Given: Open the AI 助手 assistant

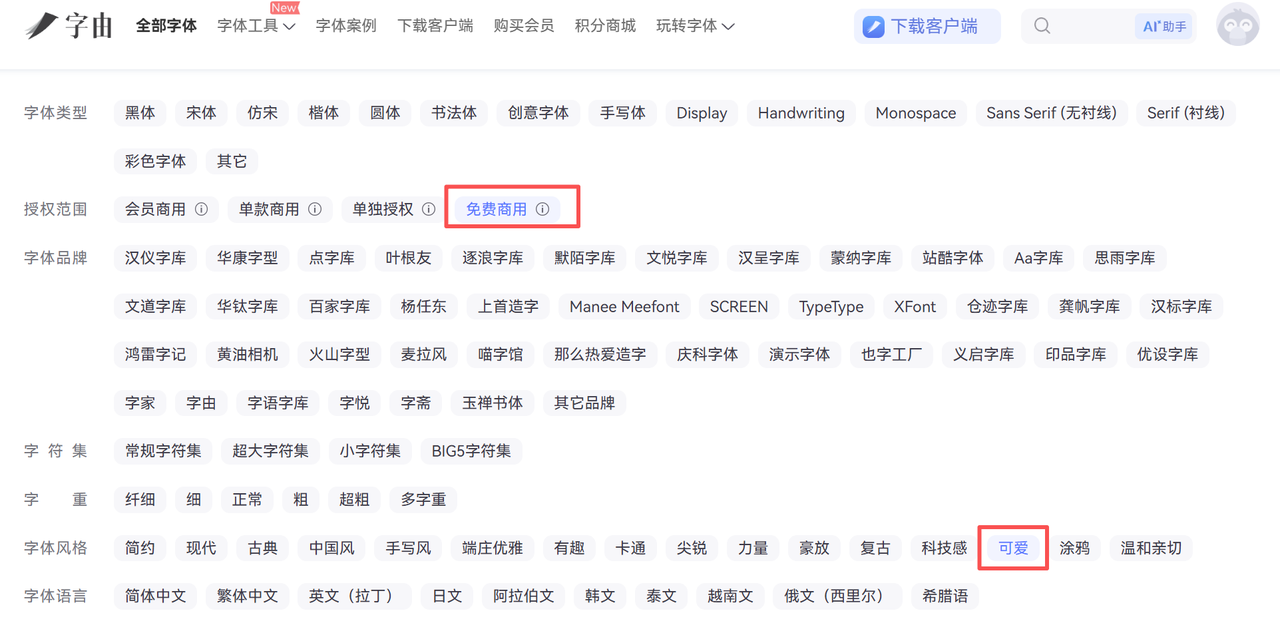Looking at the screenshot, I should click(x=1165, y=27).
